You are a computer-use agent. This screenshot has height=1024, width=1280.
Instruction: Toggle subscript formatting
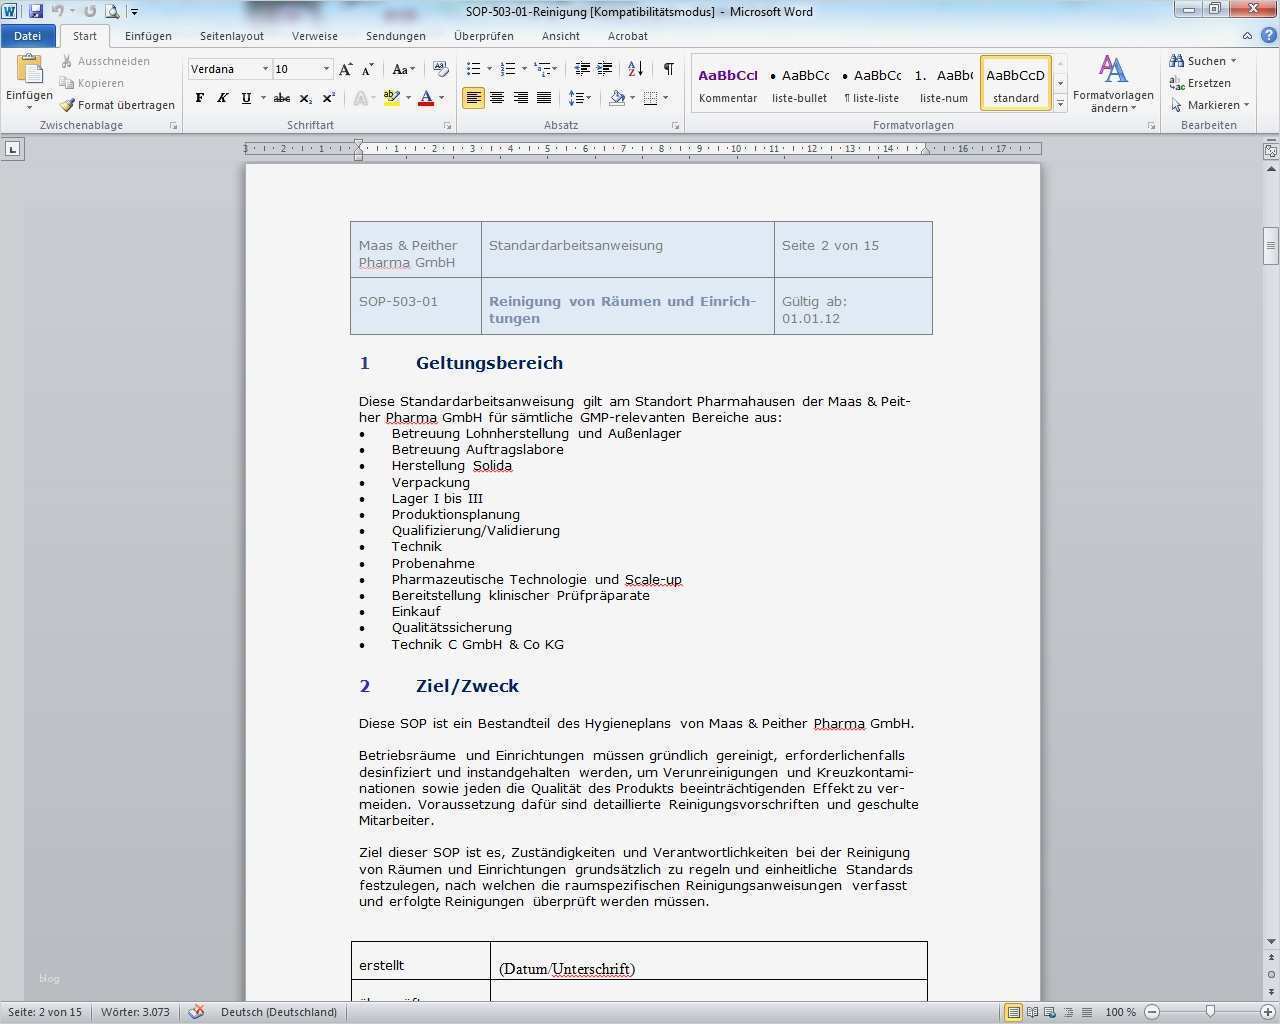click(305, 98)
